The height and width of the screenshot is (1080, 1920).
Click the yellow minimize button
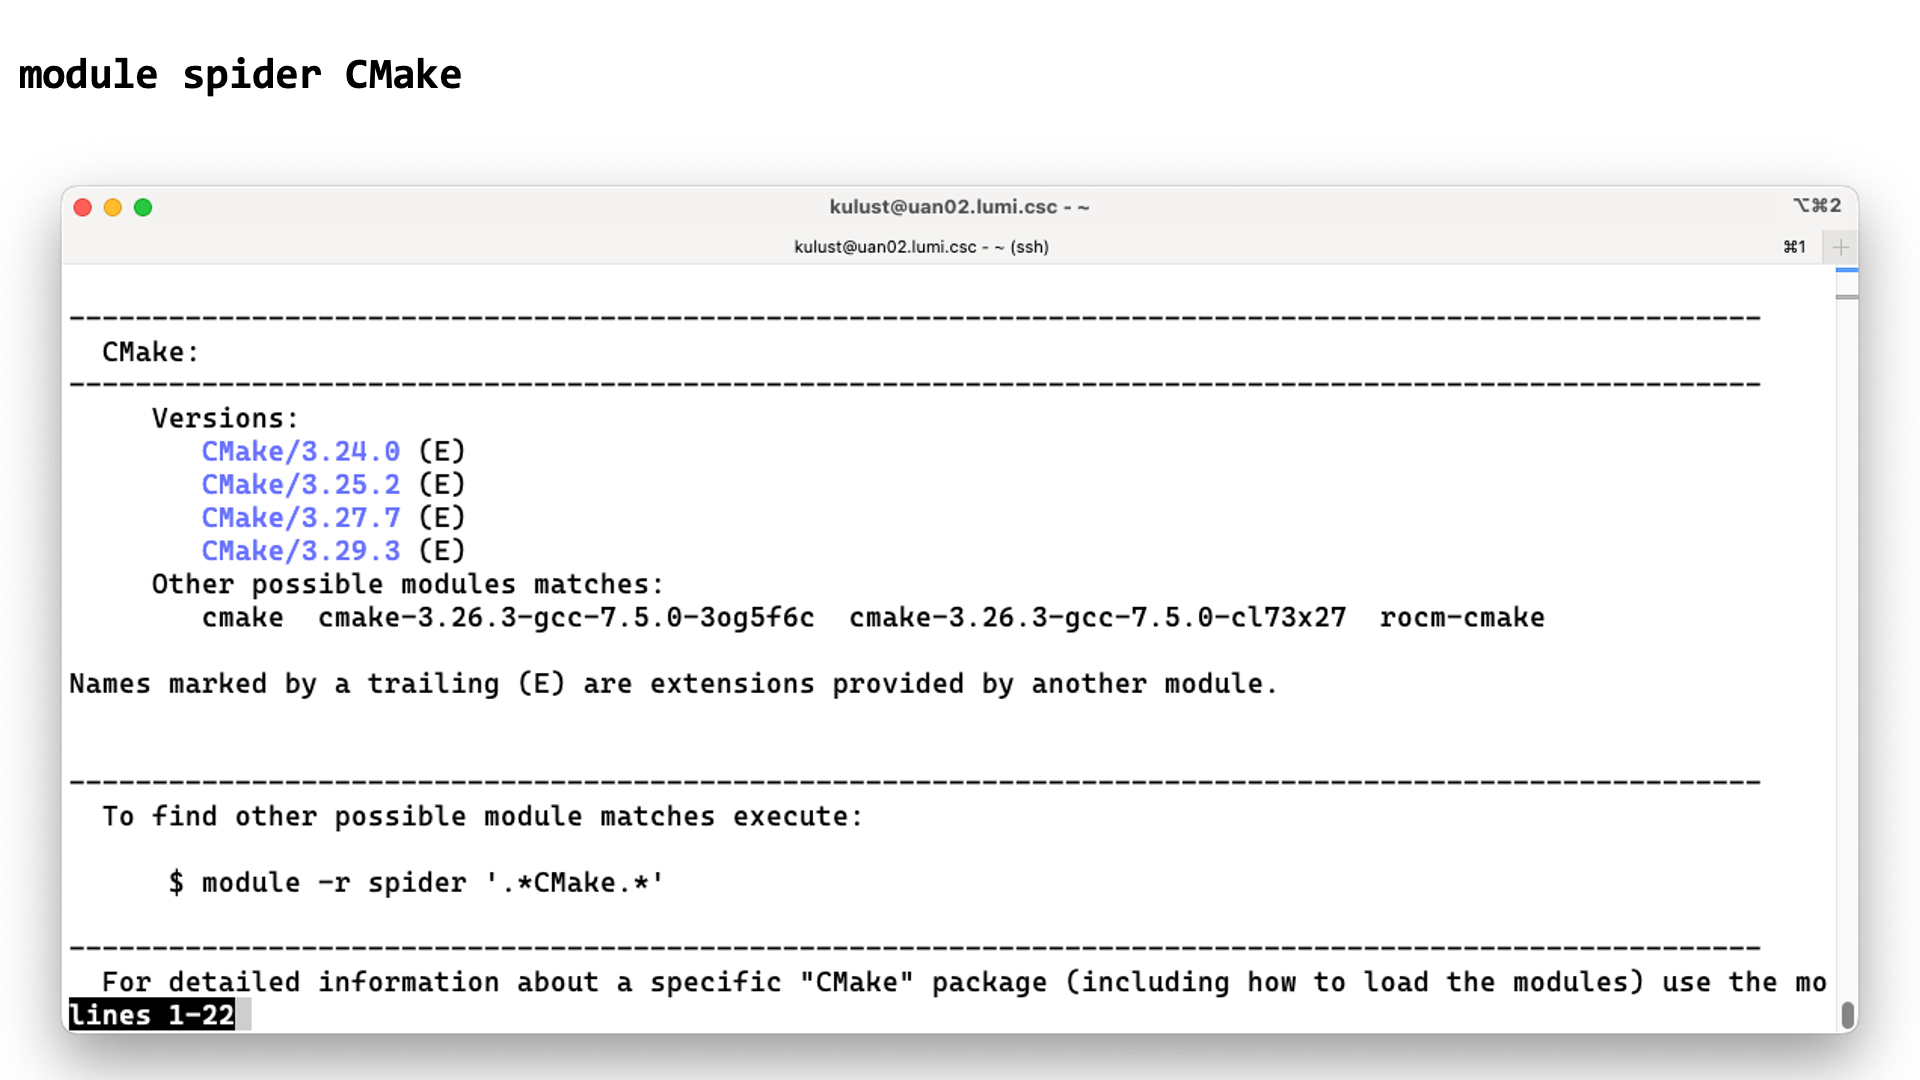(112, 208)
